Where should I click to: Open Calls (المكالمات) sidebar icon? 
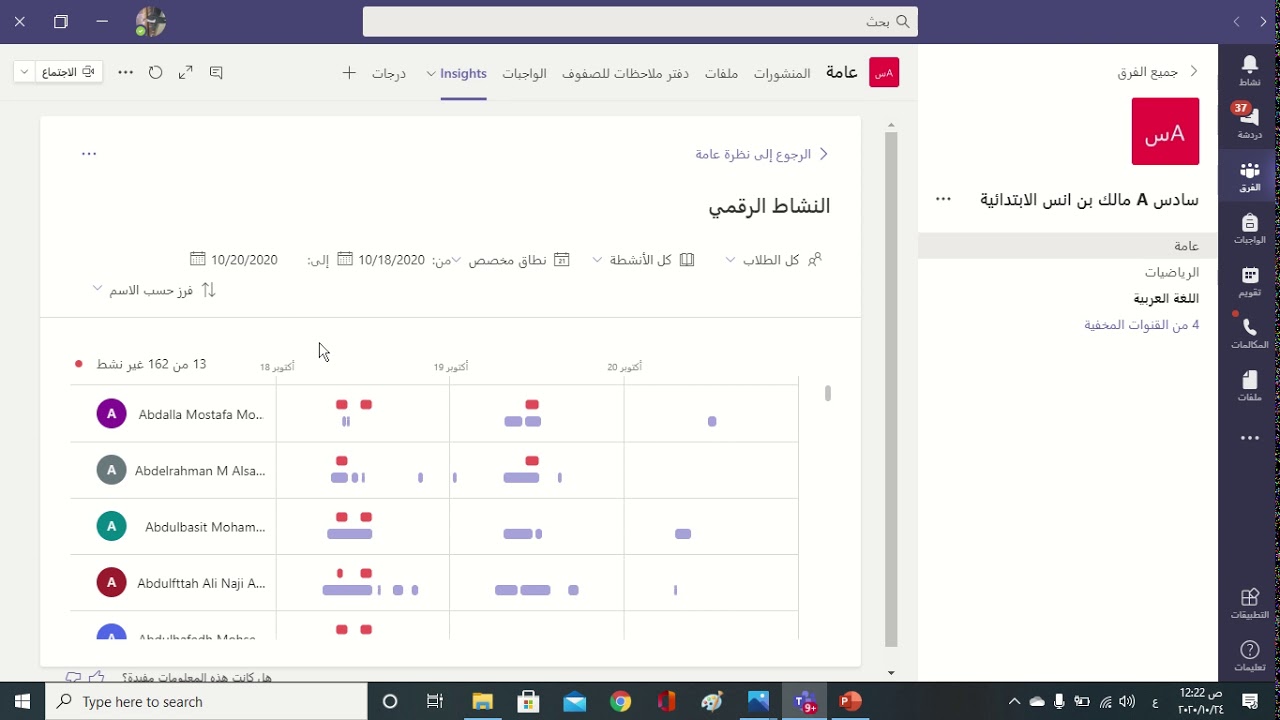tap(1249, 334)
